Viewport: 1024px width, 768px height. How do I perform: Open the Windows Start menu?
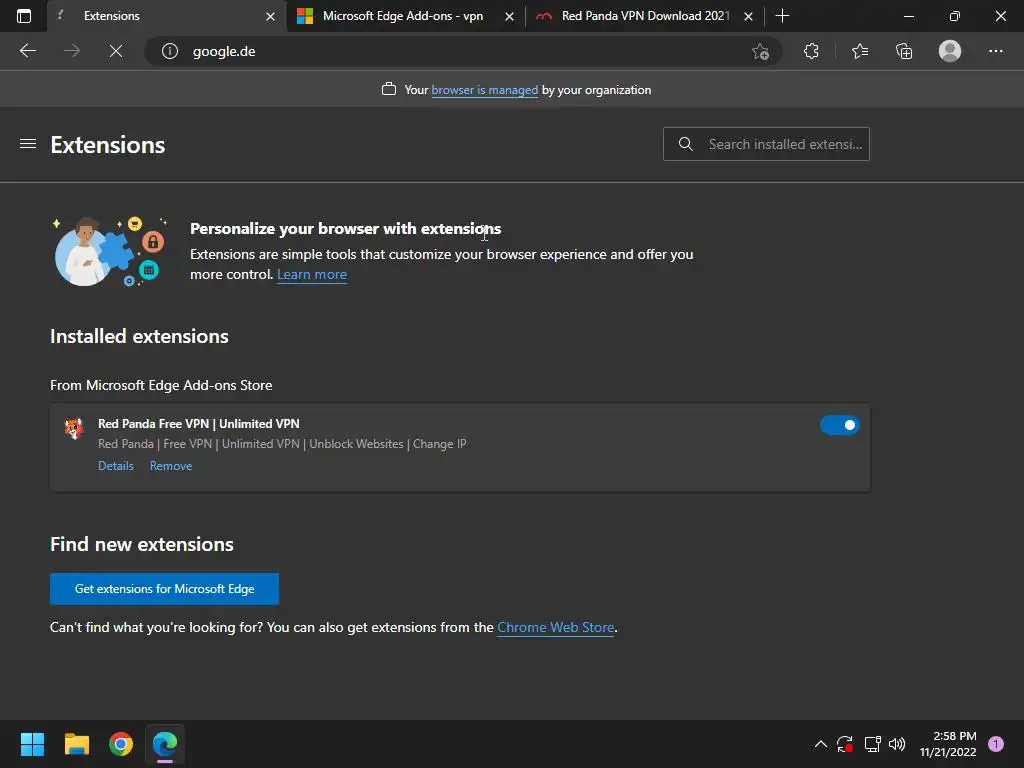point(32,744)
